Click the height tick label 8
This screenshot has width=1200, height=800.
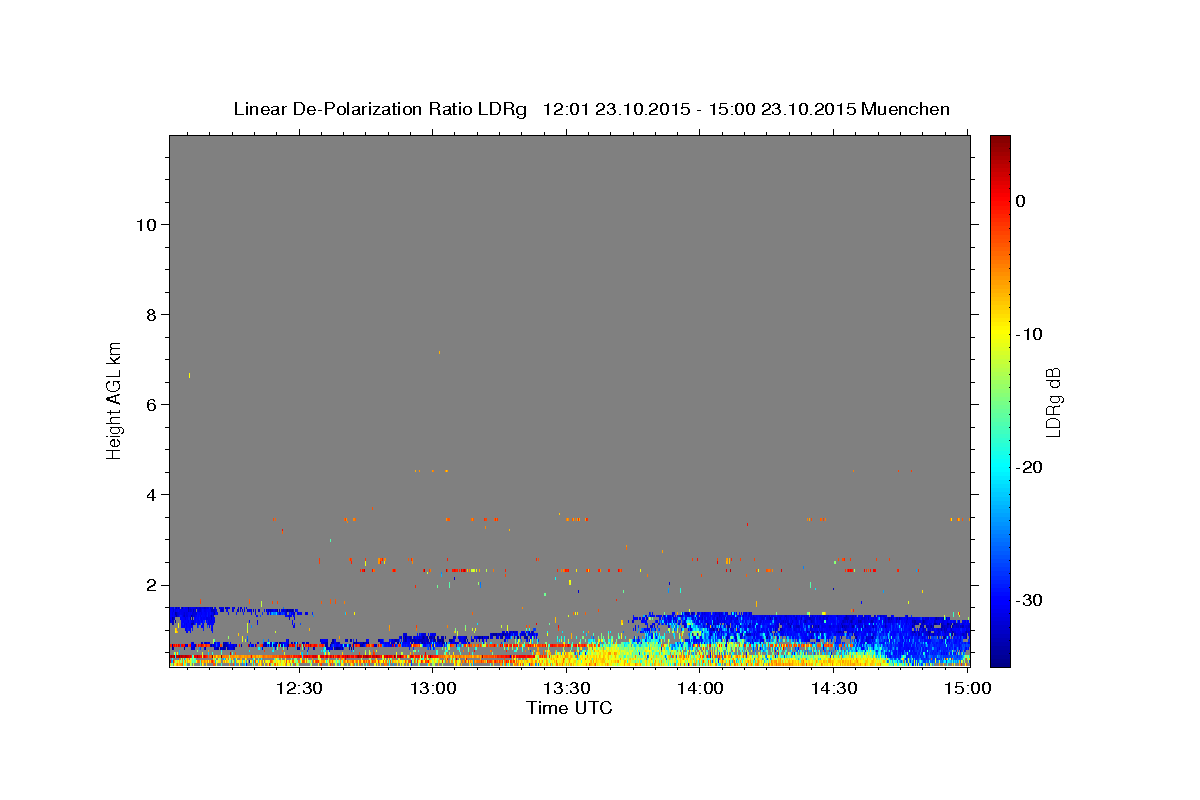point(149,314)
